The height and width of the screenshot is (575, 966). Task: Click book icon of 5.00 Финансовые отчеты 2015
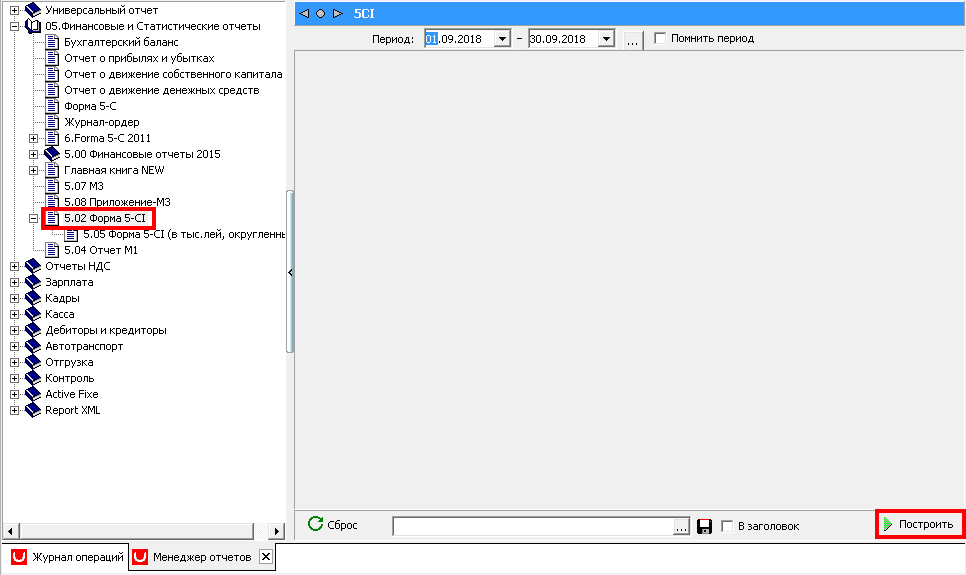(x=52, y=154)
